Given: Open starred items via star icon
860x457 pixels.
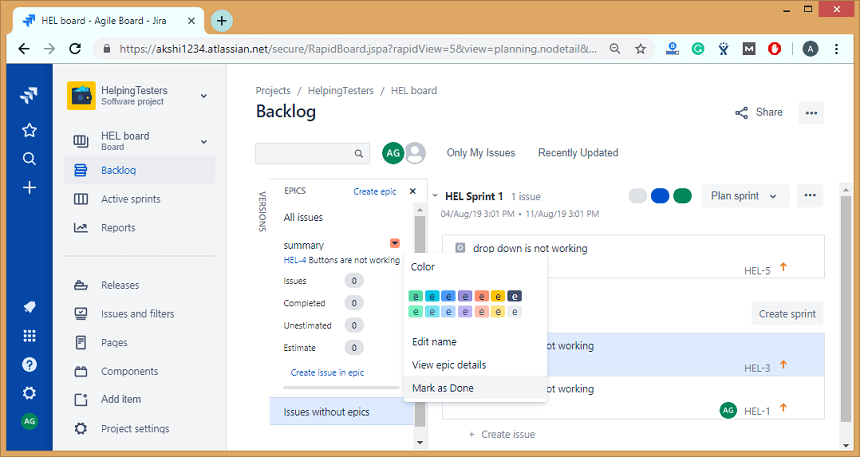Looking at the screenshot, I should [x=29, y=130].
